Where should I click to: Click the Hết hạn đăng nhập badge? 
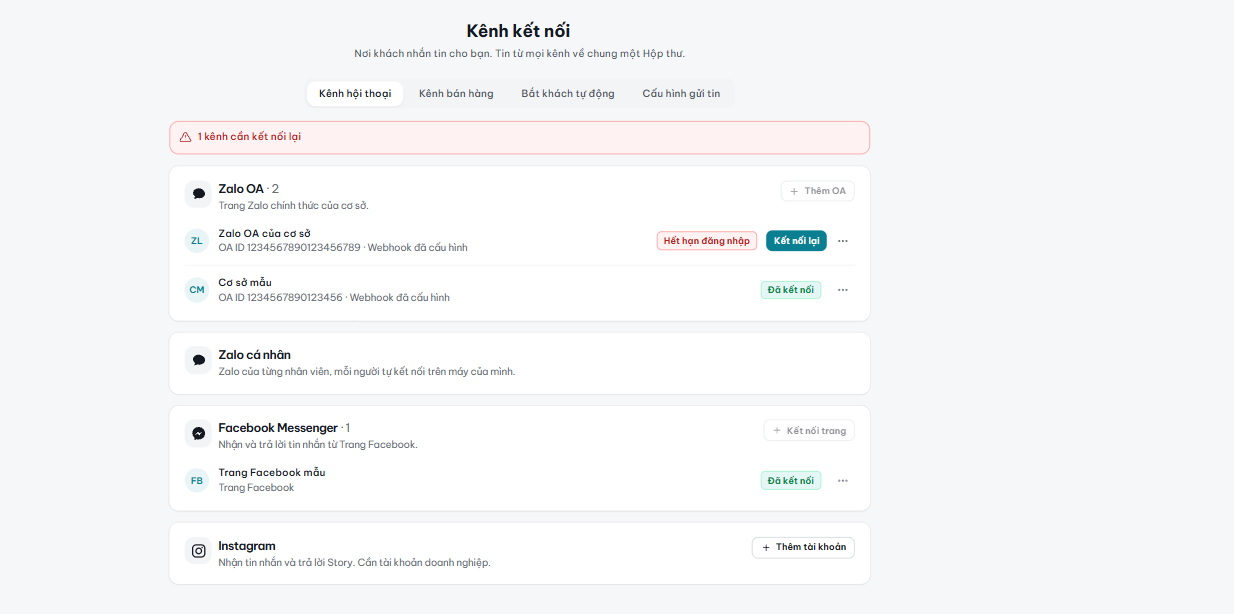pos(707,241)
